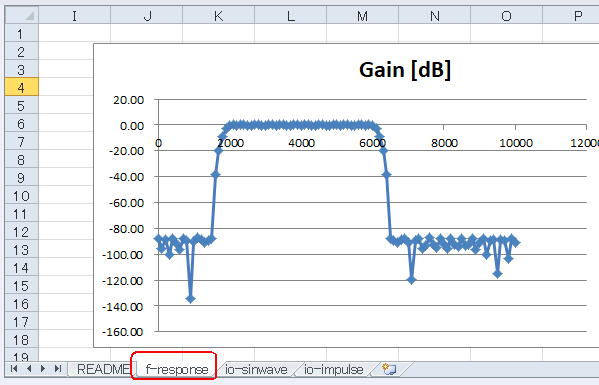This screenshot has width=599, height=385.
Task: Click the -160.00 vertical axis label
Action: pos(123,332)
